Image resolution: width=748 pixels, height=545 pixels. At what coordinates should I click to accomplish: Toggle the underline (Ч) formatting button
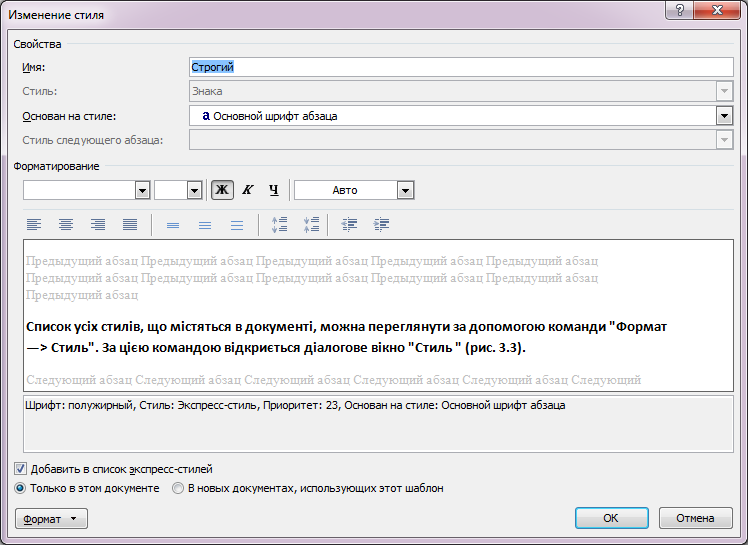tap(273, 190)
